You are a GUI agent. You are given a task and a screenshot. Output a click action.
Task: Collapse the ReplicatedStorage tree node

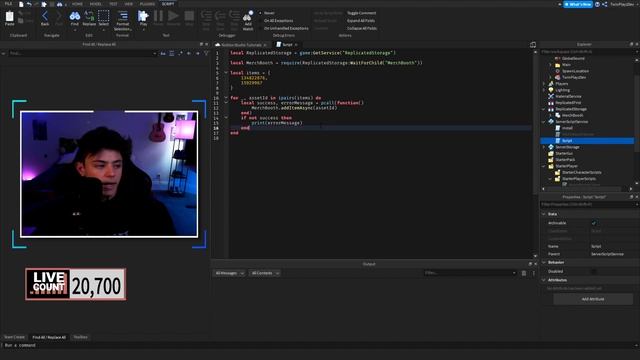click(544, 109)
